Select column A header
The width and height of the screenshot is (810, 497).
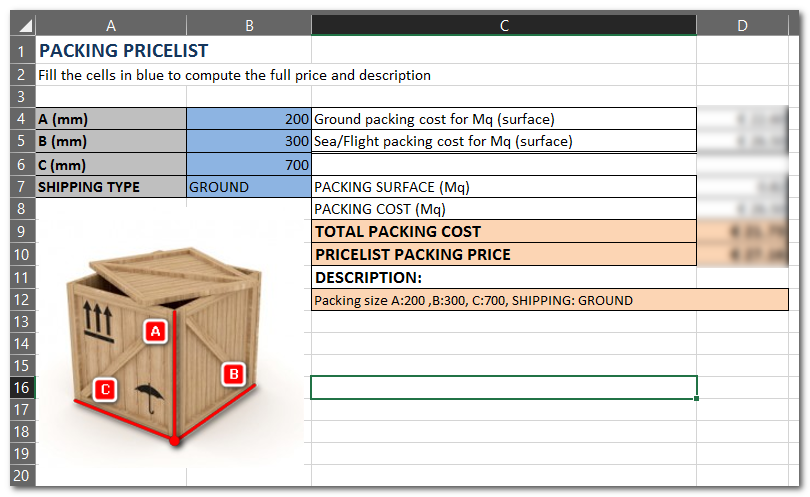pos(111,25)
